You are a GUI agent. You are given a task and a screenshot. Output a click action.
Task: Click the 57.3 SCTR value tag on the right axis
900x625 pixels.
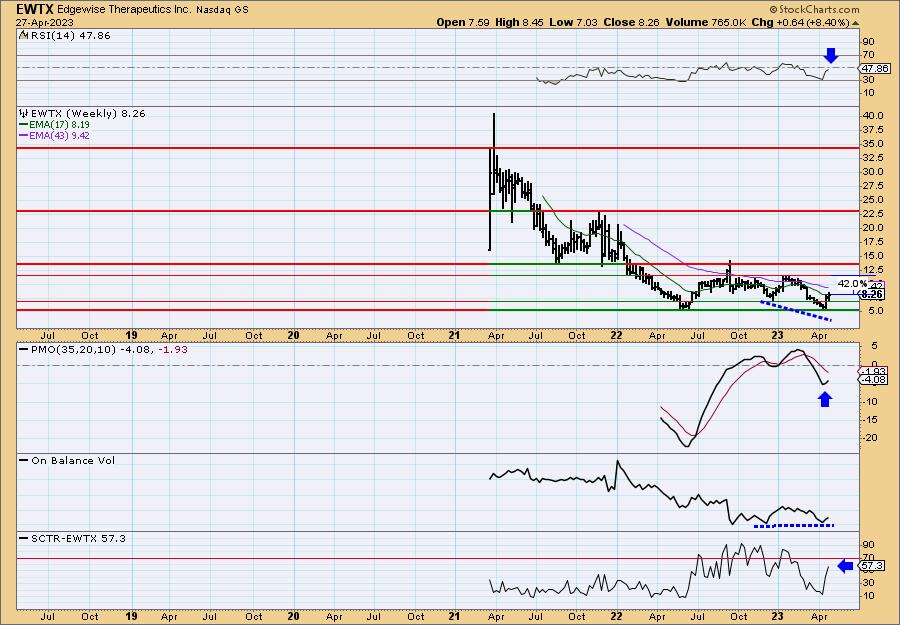pyautogui.click(x=871, y=566)
